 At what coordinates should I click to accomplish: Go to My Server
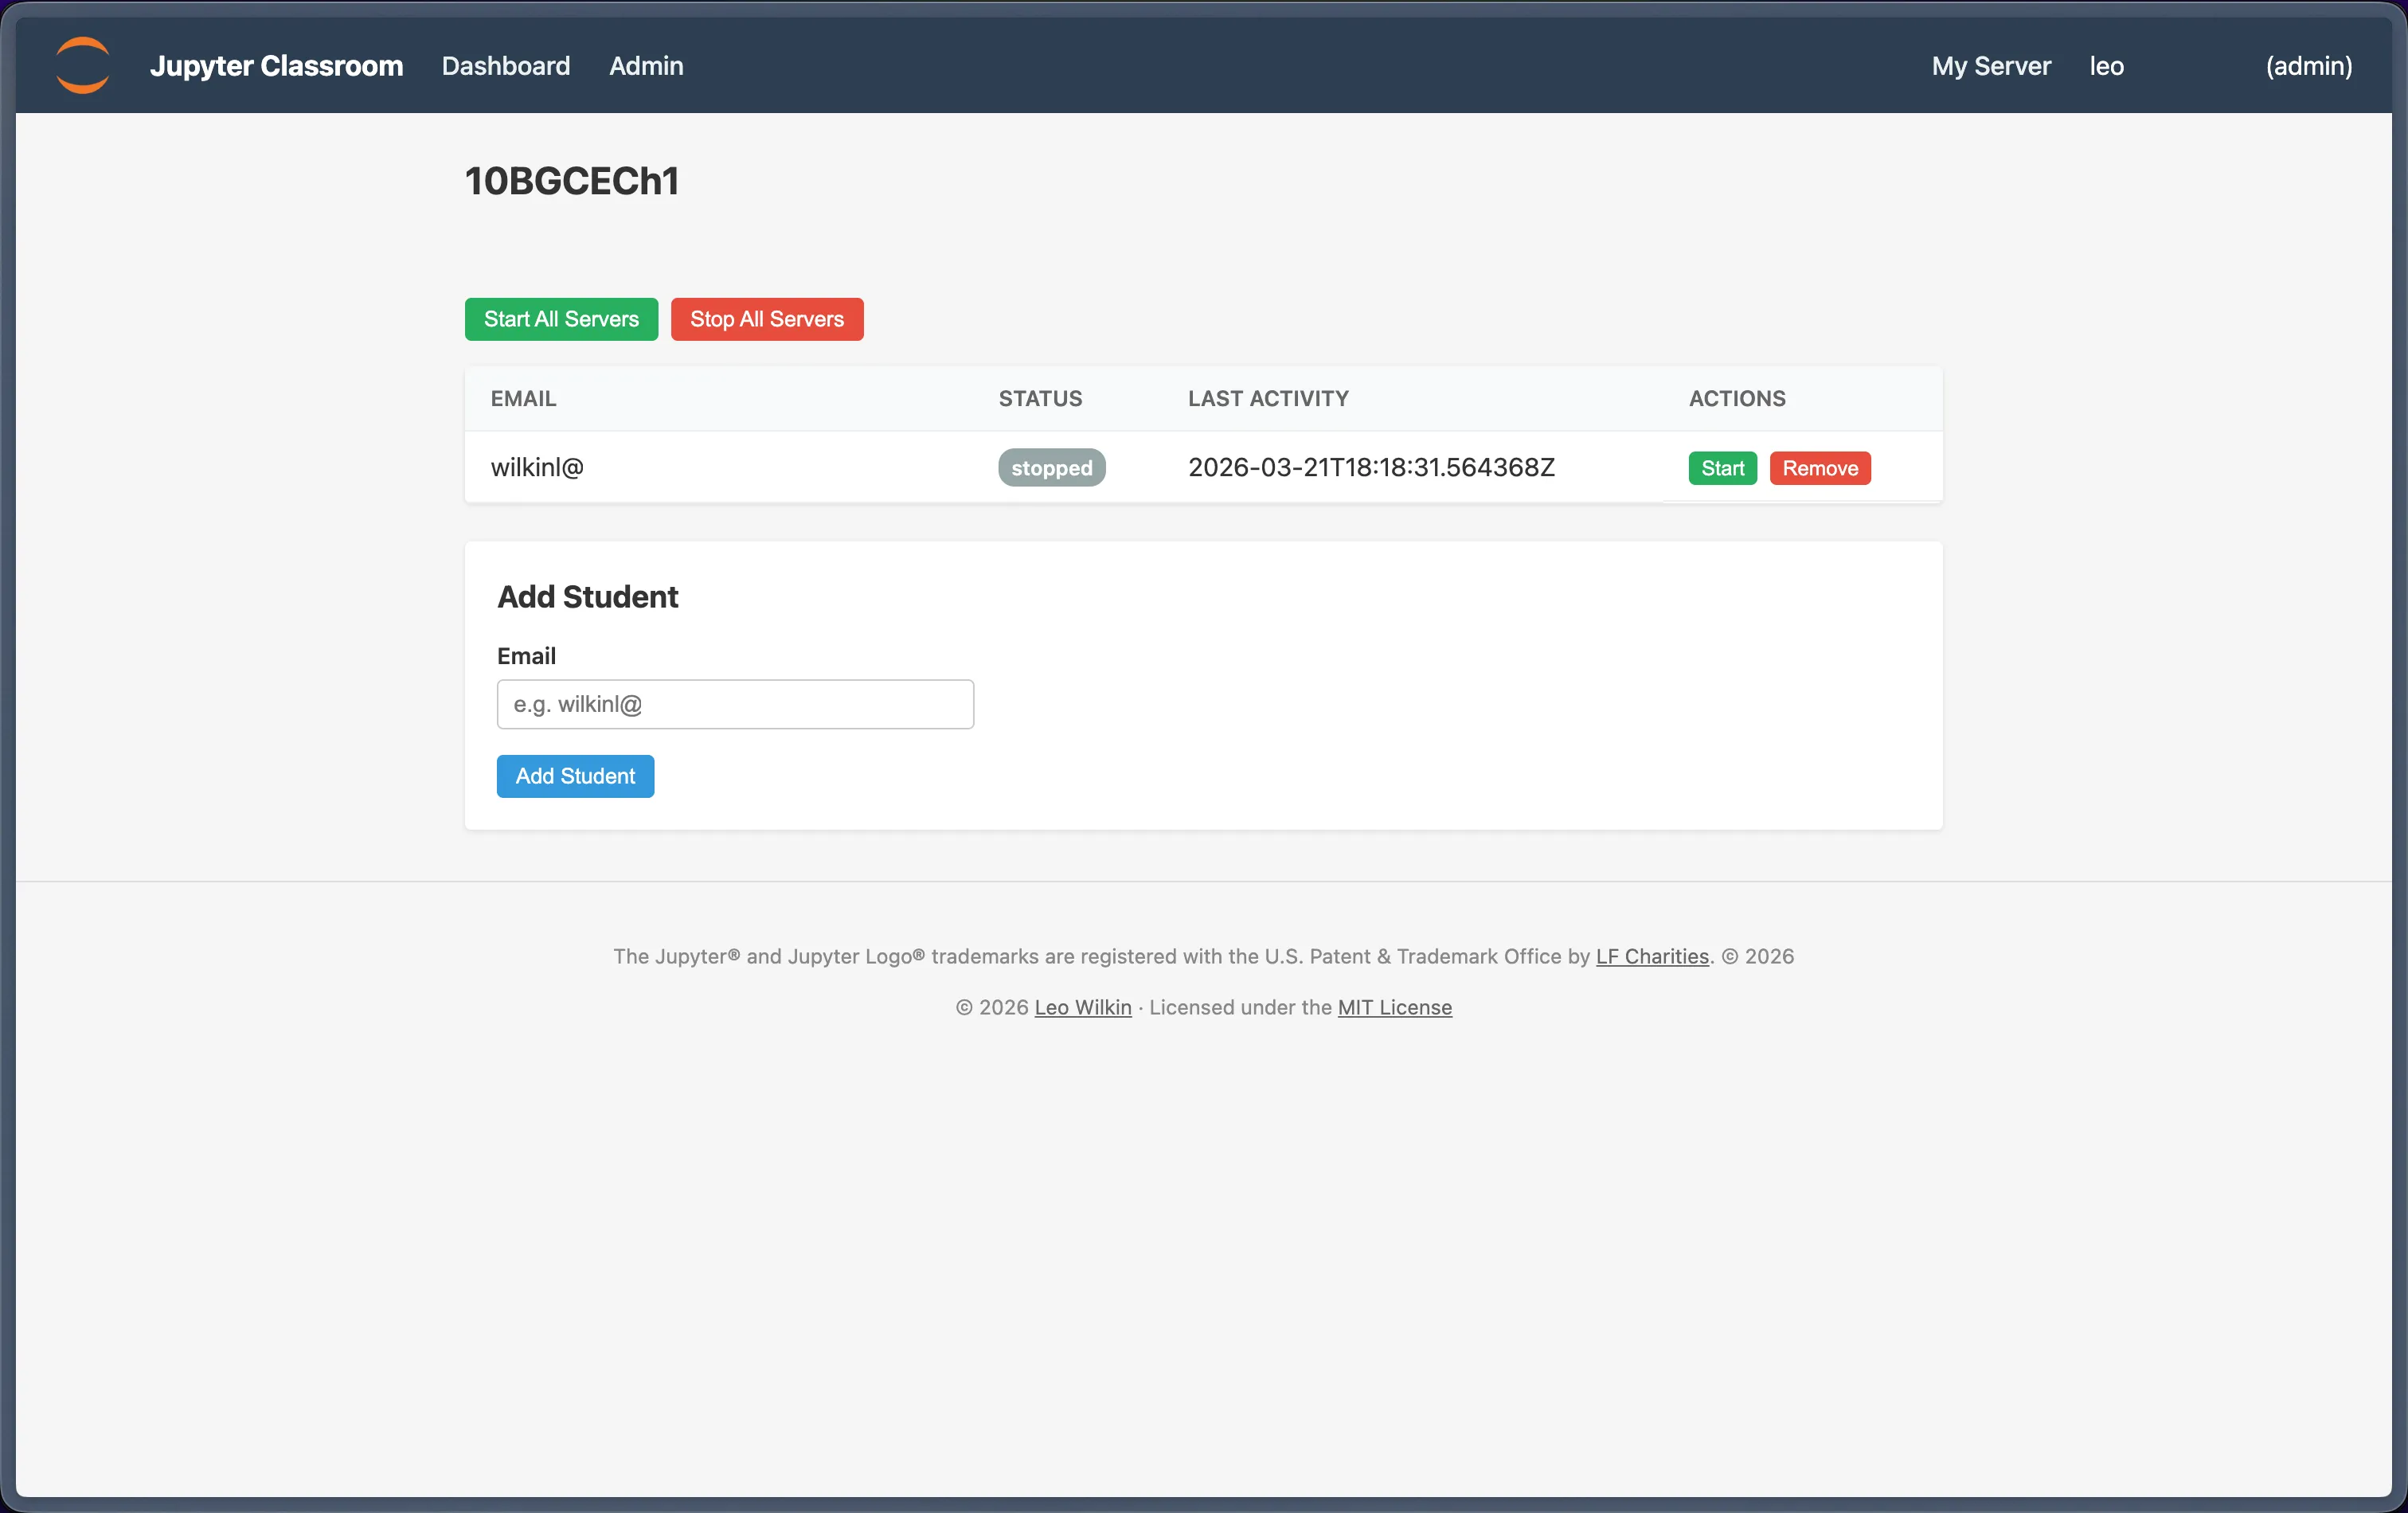(x=1990, y=66)
